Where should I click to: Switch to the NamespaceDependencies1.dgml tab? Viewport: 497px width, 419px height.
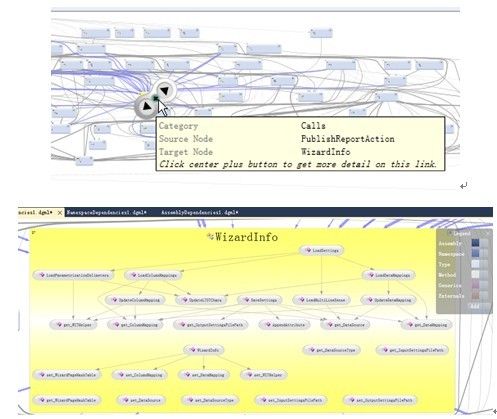[x=106, y=212]
